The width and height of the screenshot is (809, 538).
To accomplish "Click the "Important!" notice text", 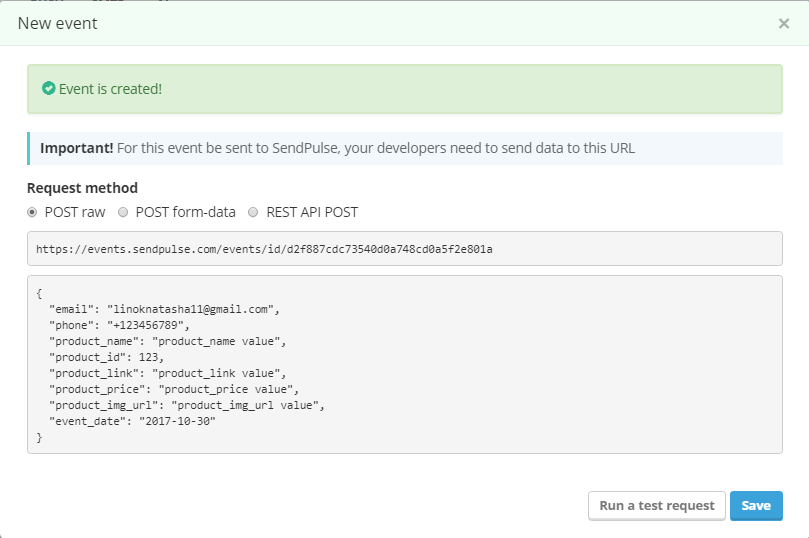I will pos(77,148).
